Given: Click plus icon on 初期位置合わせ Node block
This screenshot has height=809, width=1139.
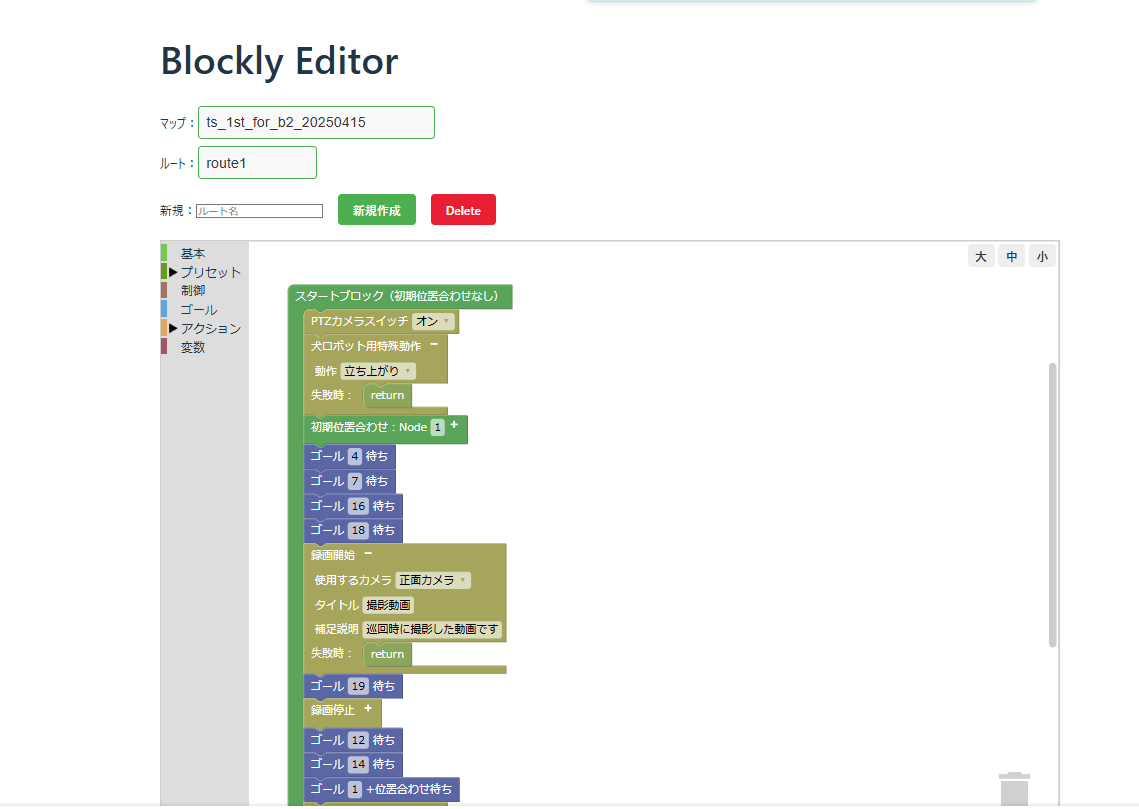Looking at the screenshot, I should [454, 426].
